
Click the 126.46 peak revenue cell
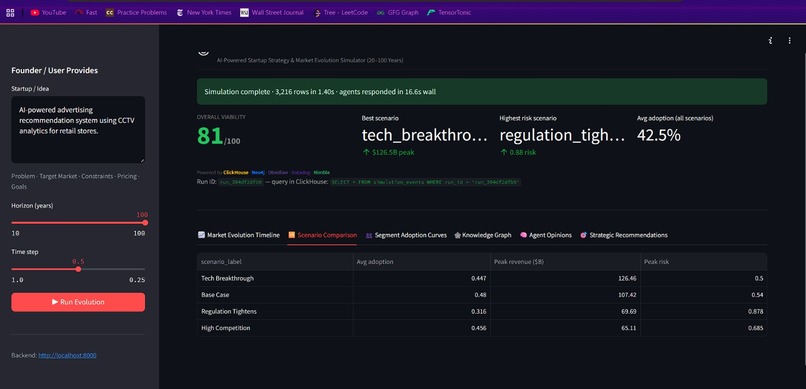[565, 279]
